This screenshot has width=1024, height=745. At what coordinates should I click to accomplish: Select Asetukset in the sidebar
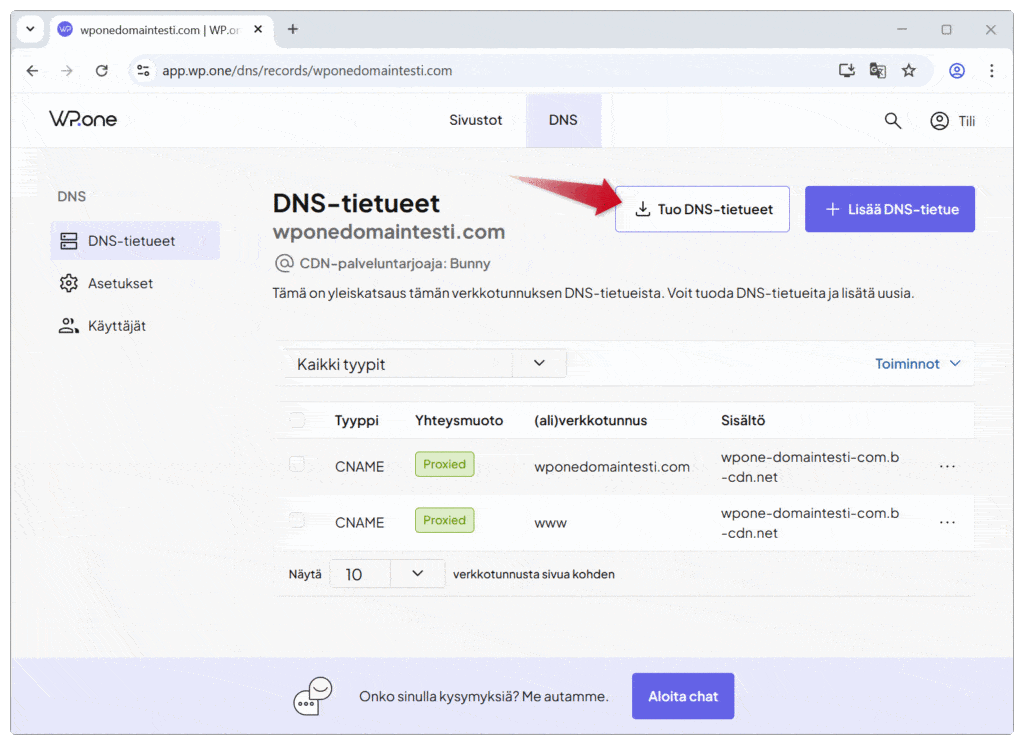(120, 283)
